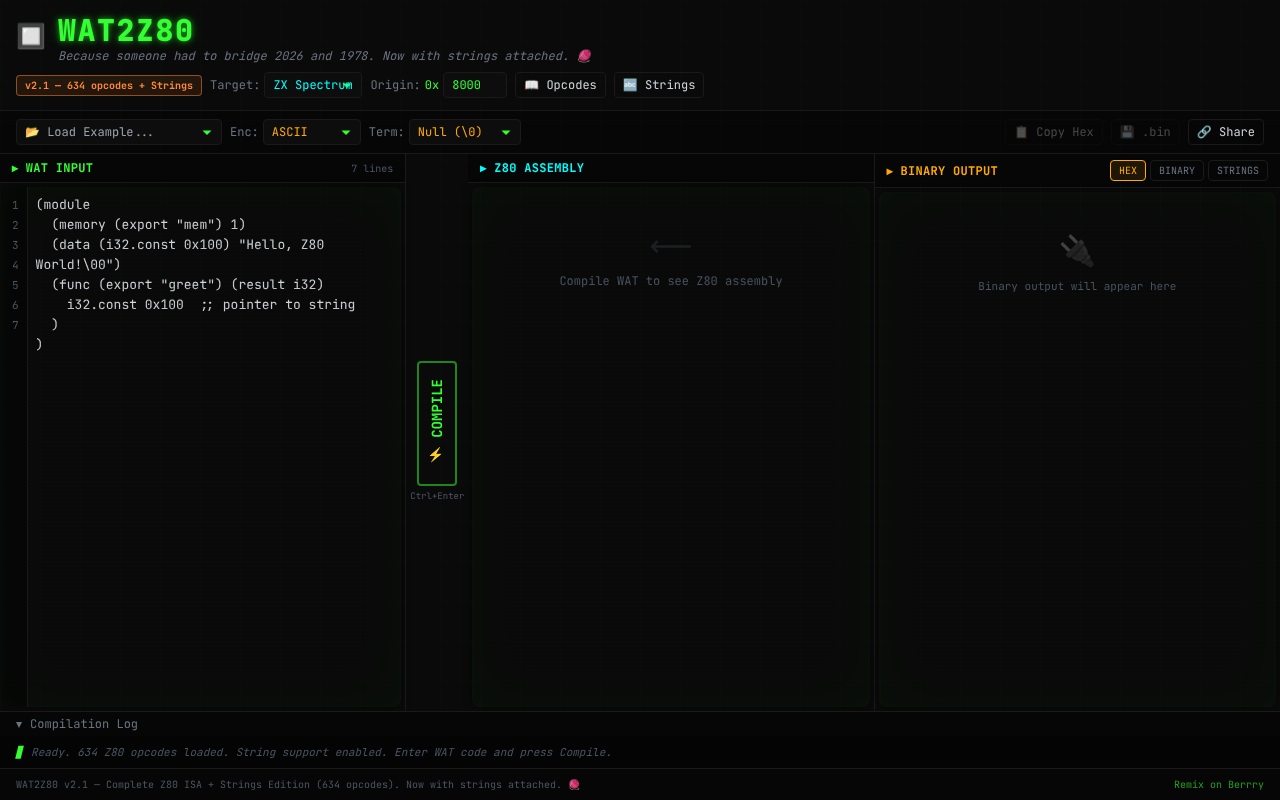Click the footer WAT2Z80 v2.1 text
1280x800 pixels.
(x=298, y=785)
